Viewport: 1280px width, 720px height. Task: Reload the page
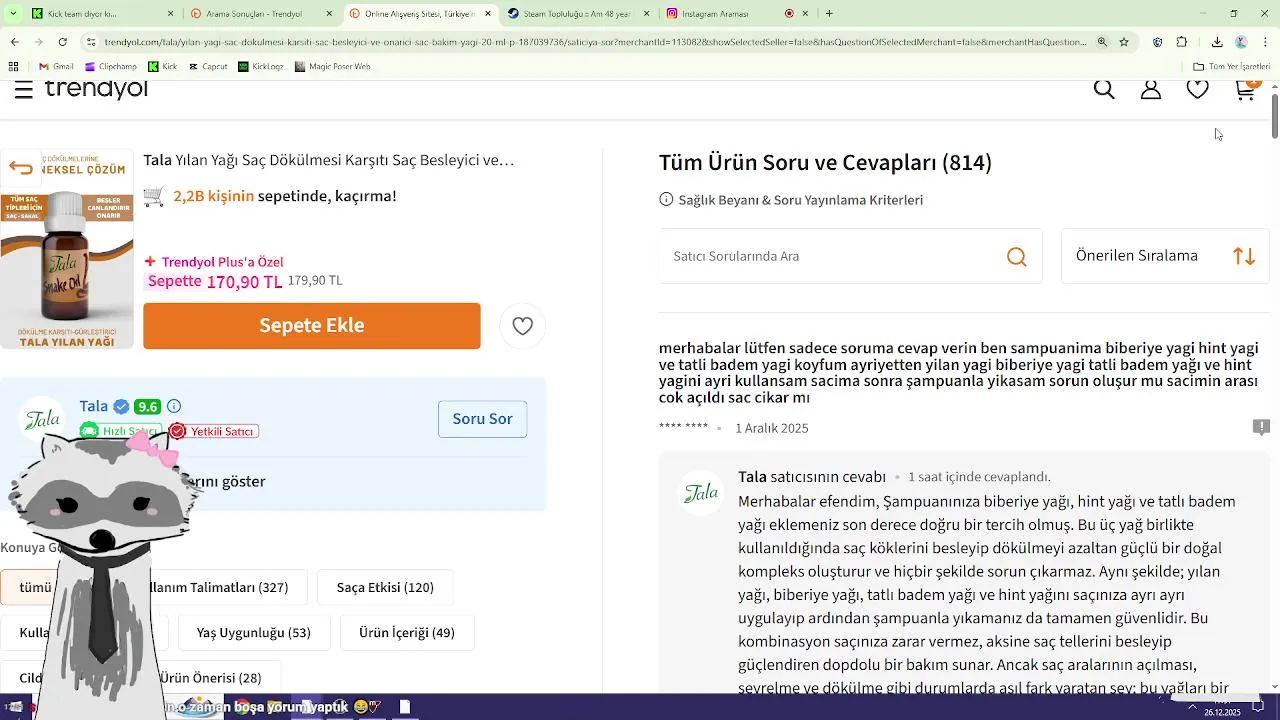(x=62, y=42)
